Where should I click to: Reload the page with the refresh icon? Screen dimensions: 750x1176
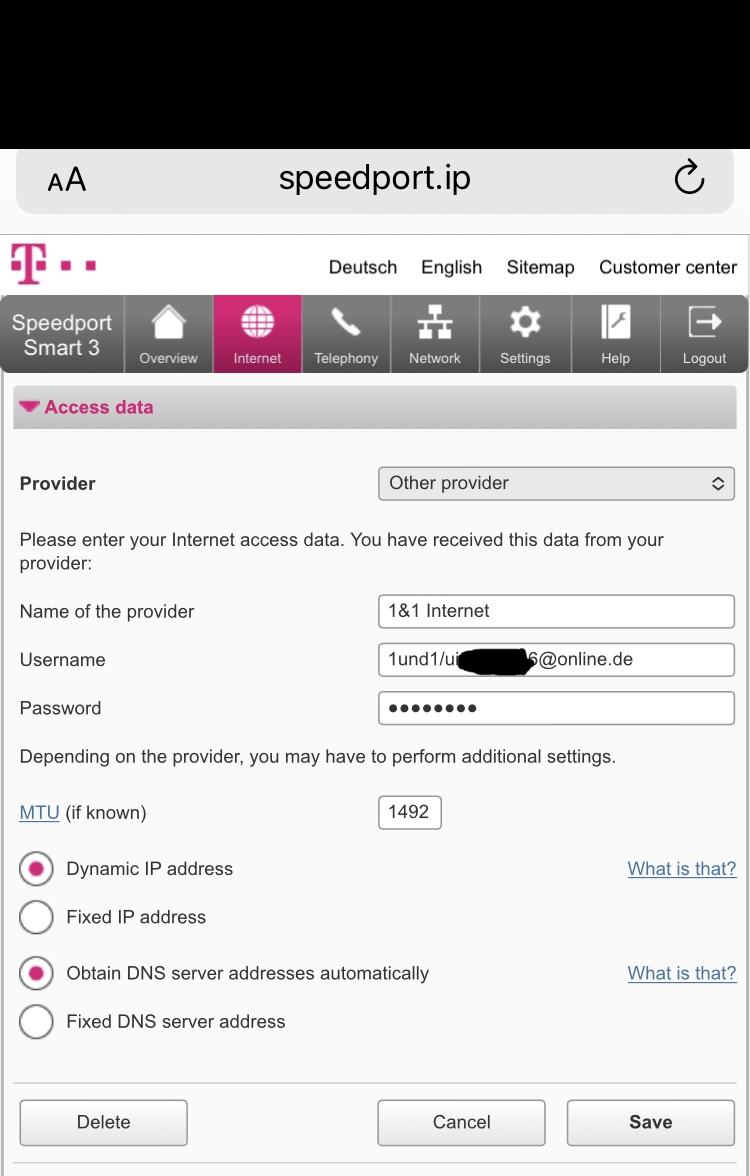pyautogui.click(x=689, y=179)
